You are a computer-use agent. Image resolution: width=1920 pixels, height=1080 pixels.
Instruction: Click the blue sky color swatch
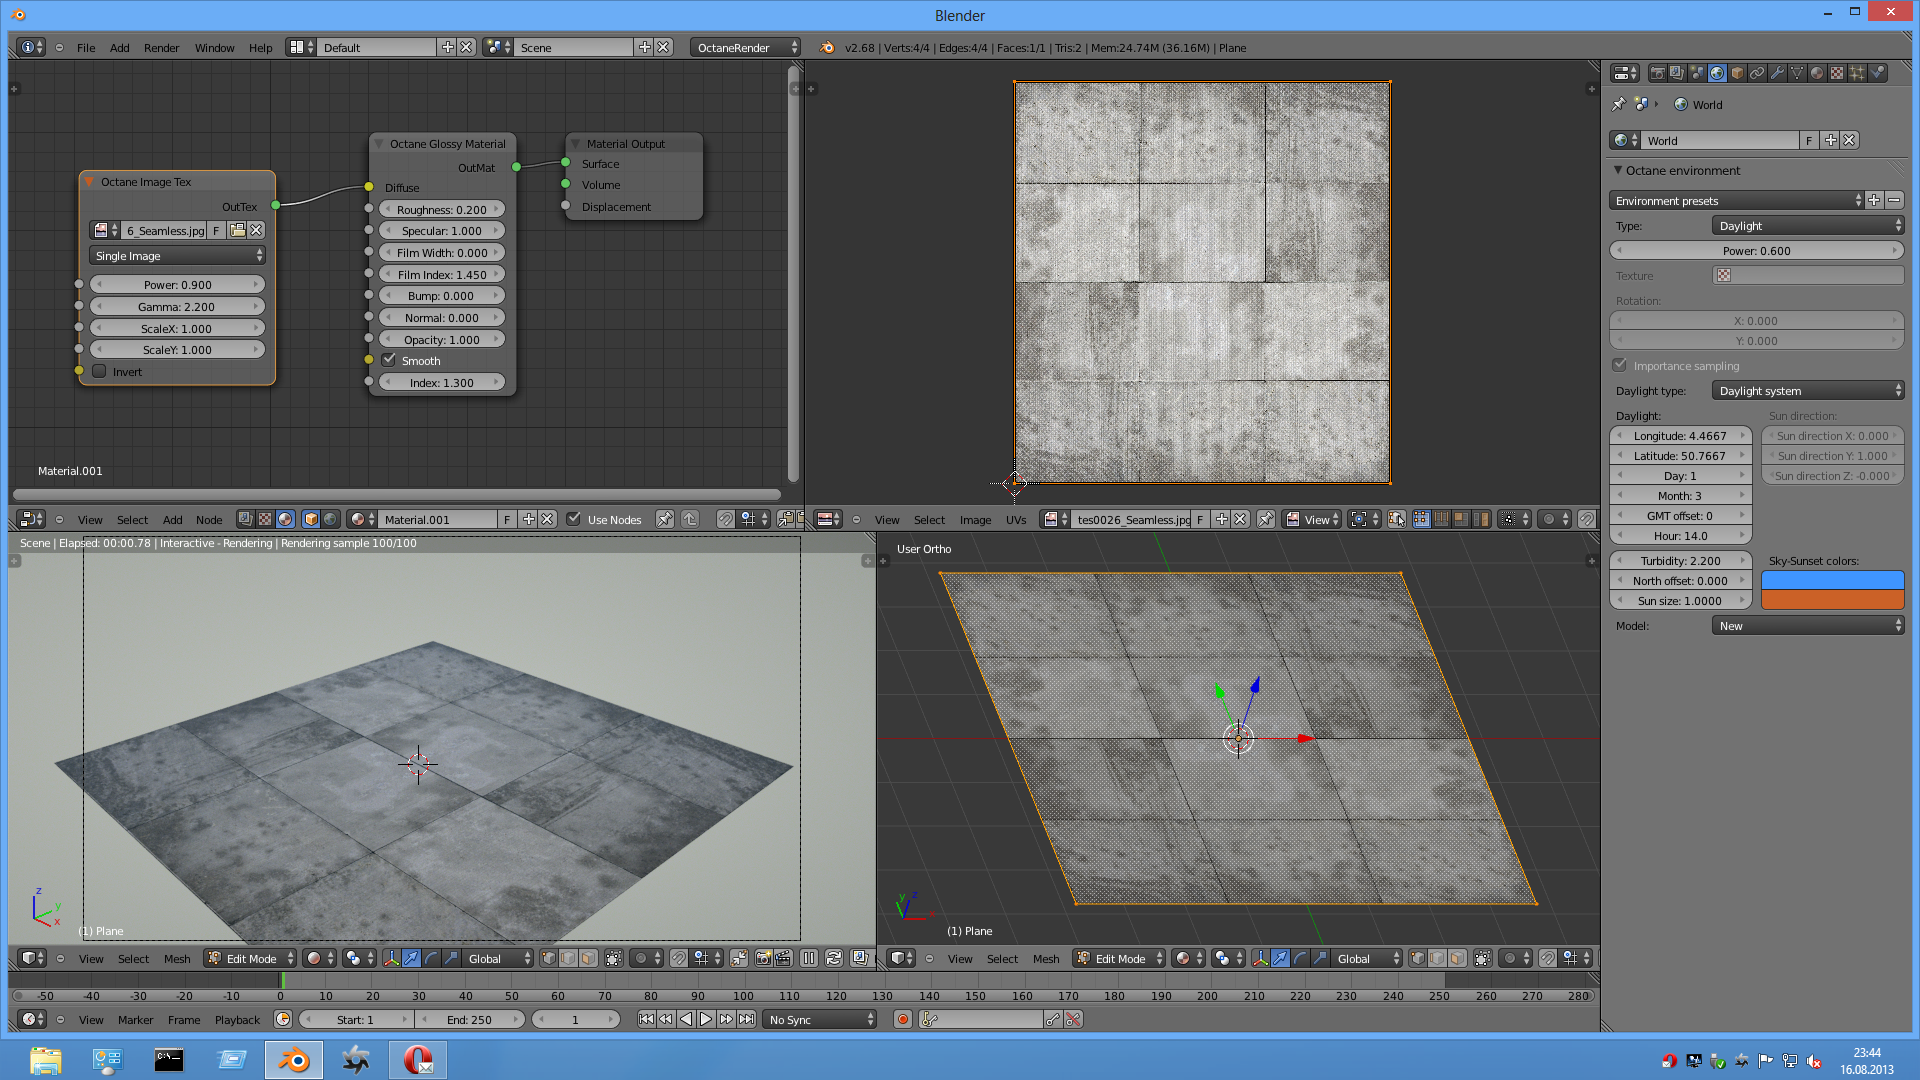tap(1831, 580)
